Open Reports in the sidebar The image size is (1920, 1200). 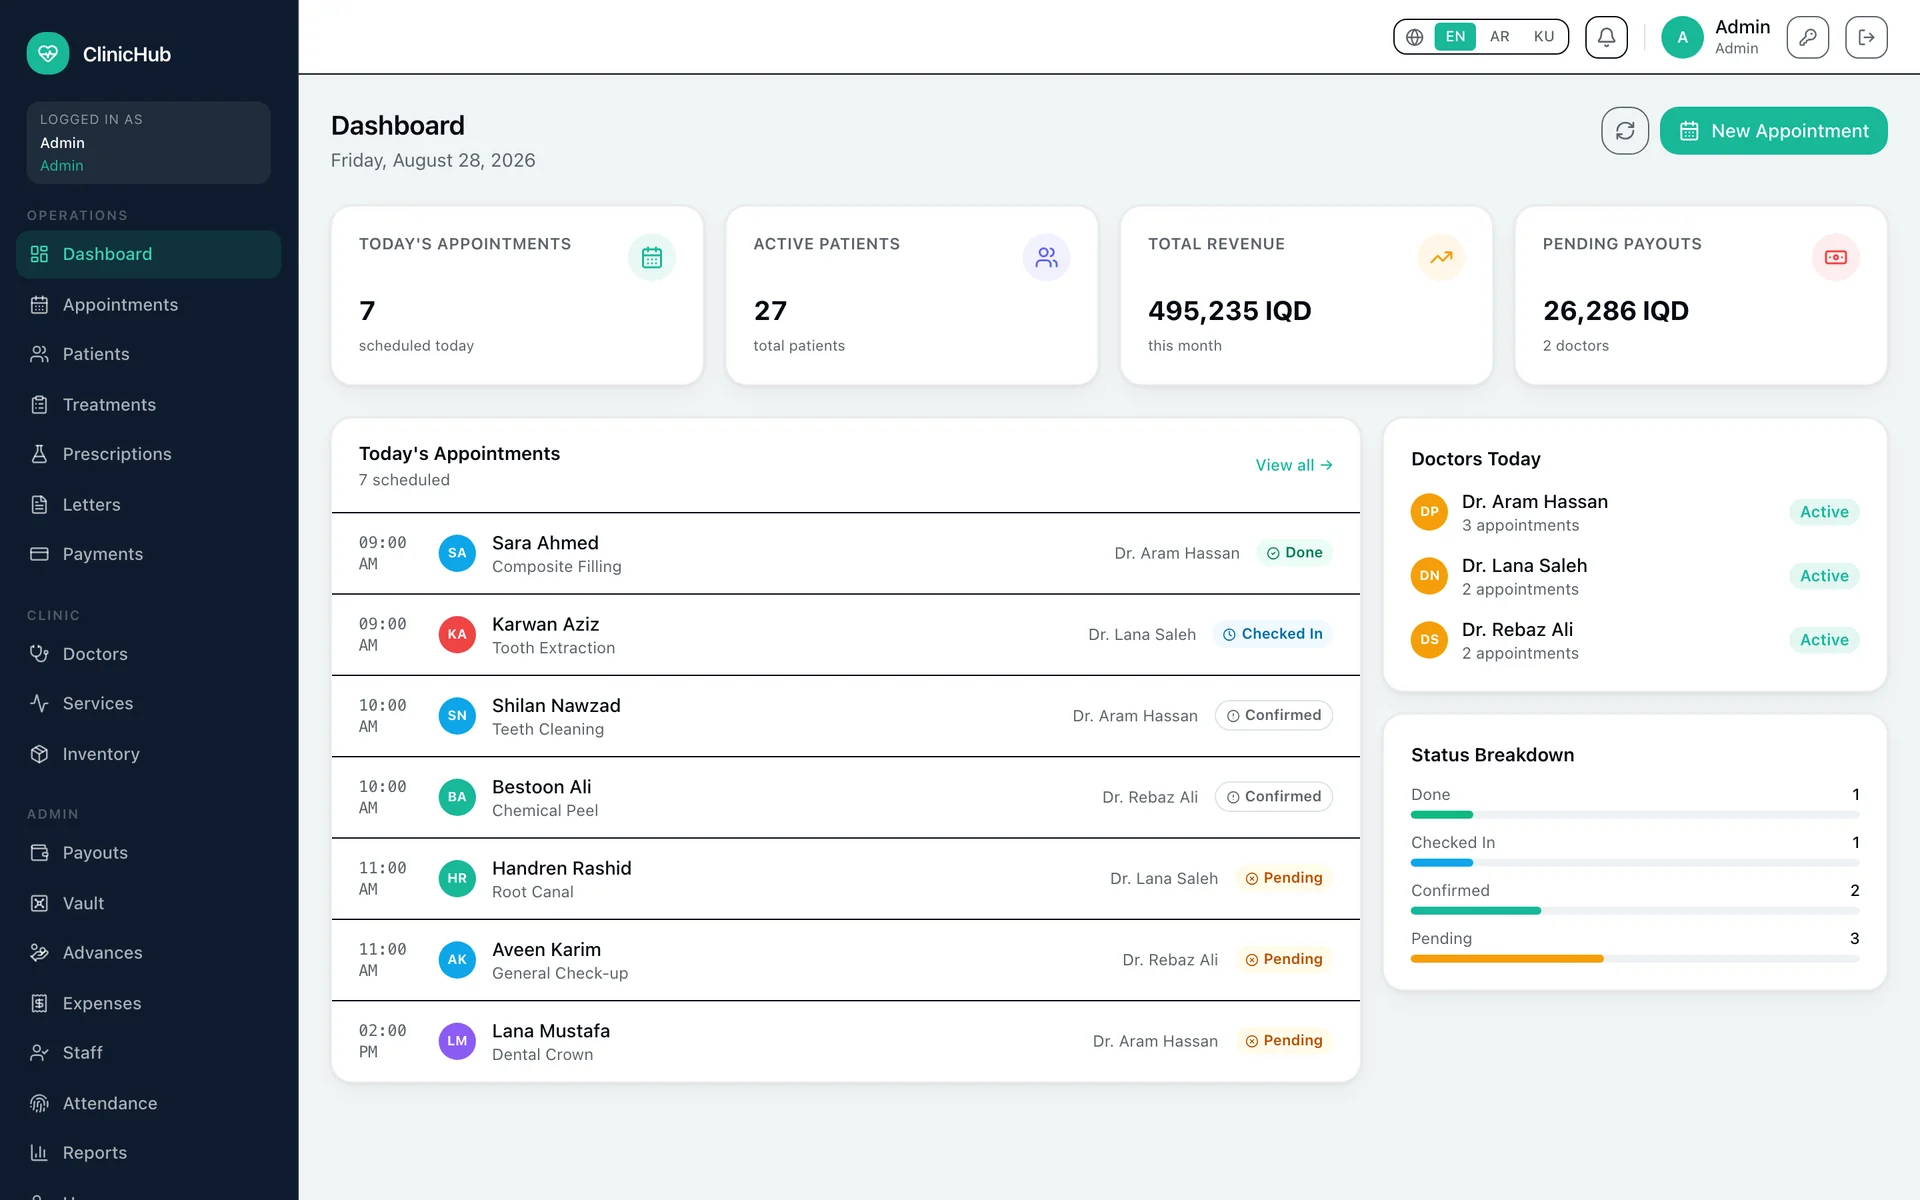point(148,1153)
